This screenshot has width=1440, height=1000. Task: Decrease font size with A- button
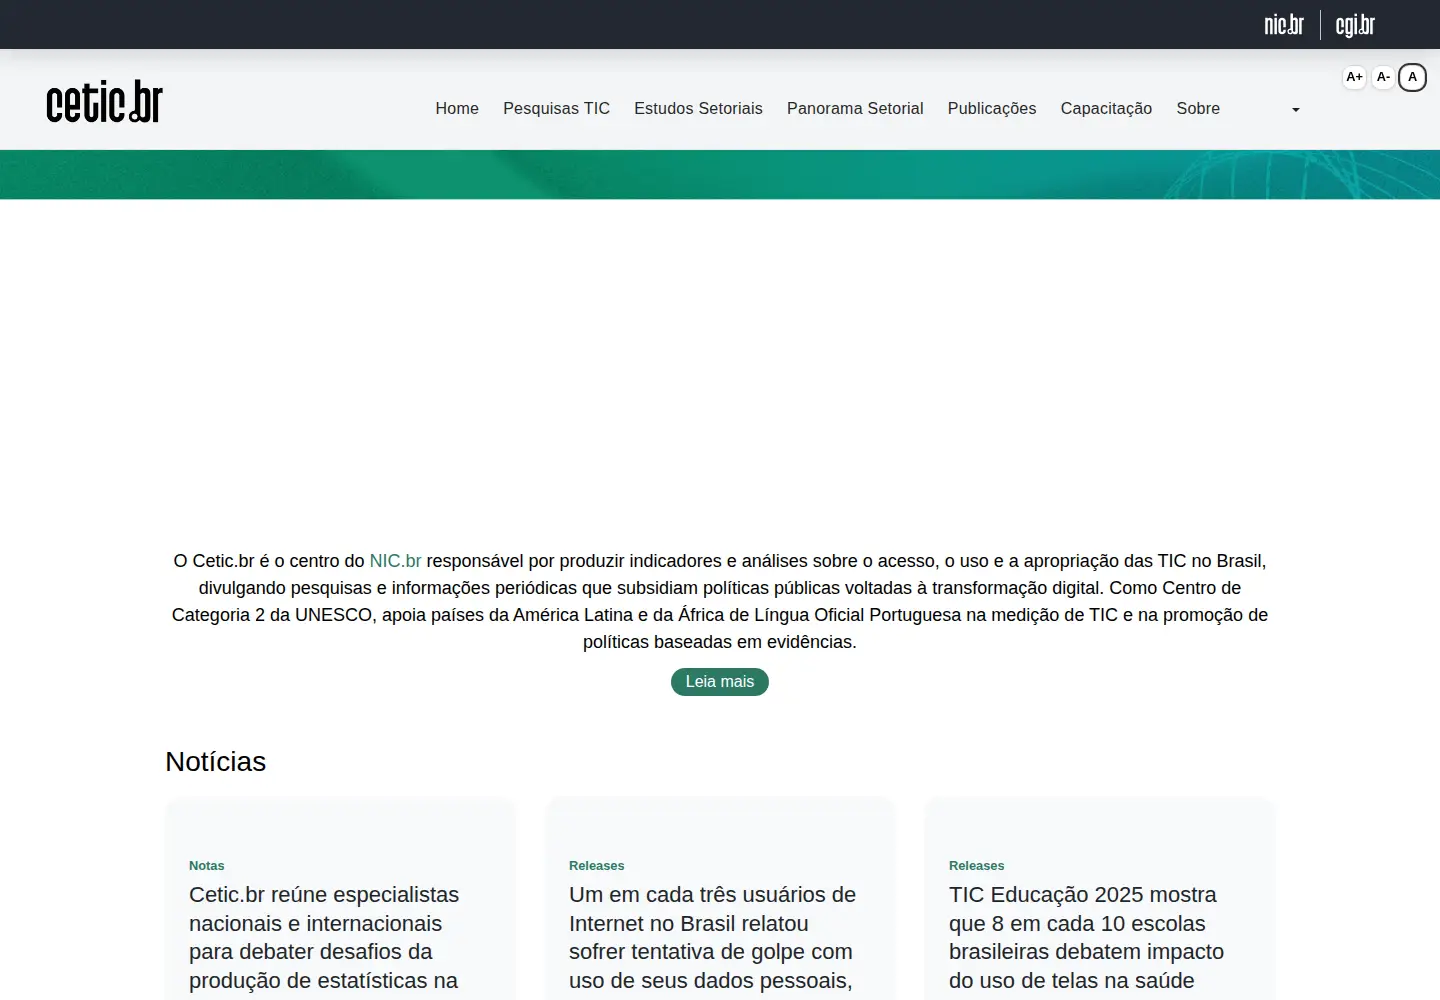pyautogui.click(x=1383, y=77)
